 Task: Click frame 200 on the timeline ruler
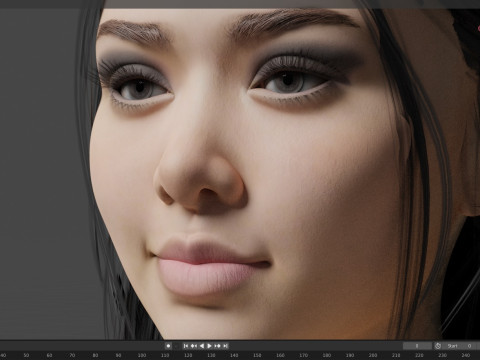pyautogui.click(x=373, y=355)
